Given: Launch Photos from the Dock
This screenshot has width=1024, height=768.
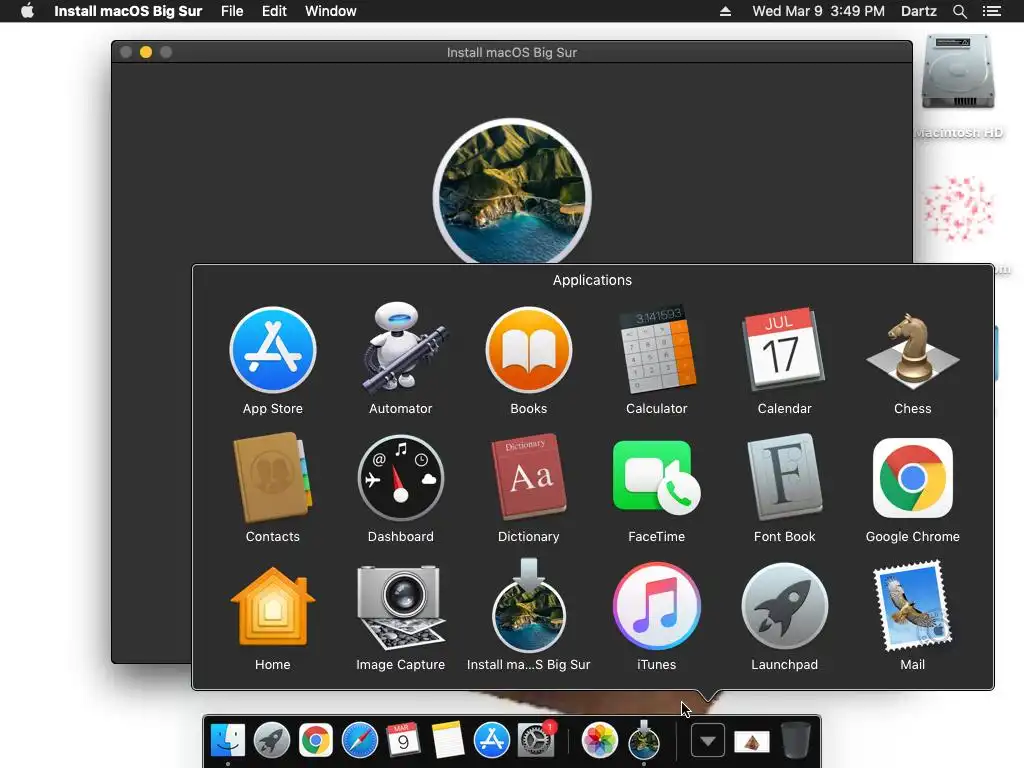Looking at the screenshot, I should 600,741.
